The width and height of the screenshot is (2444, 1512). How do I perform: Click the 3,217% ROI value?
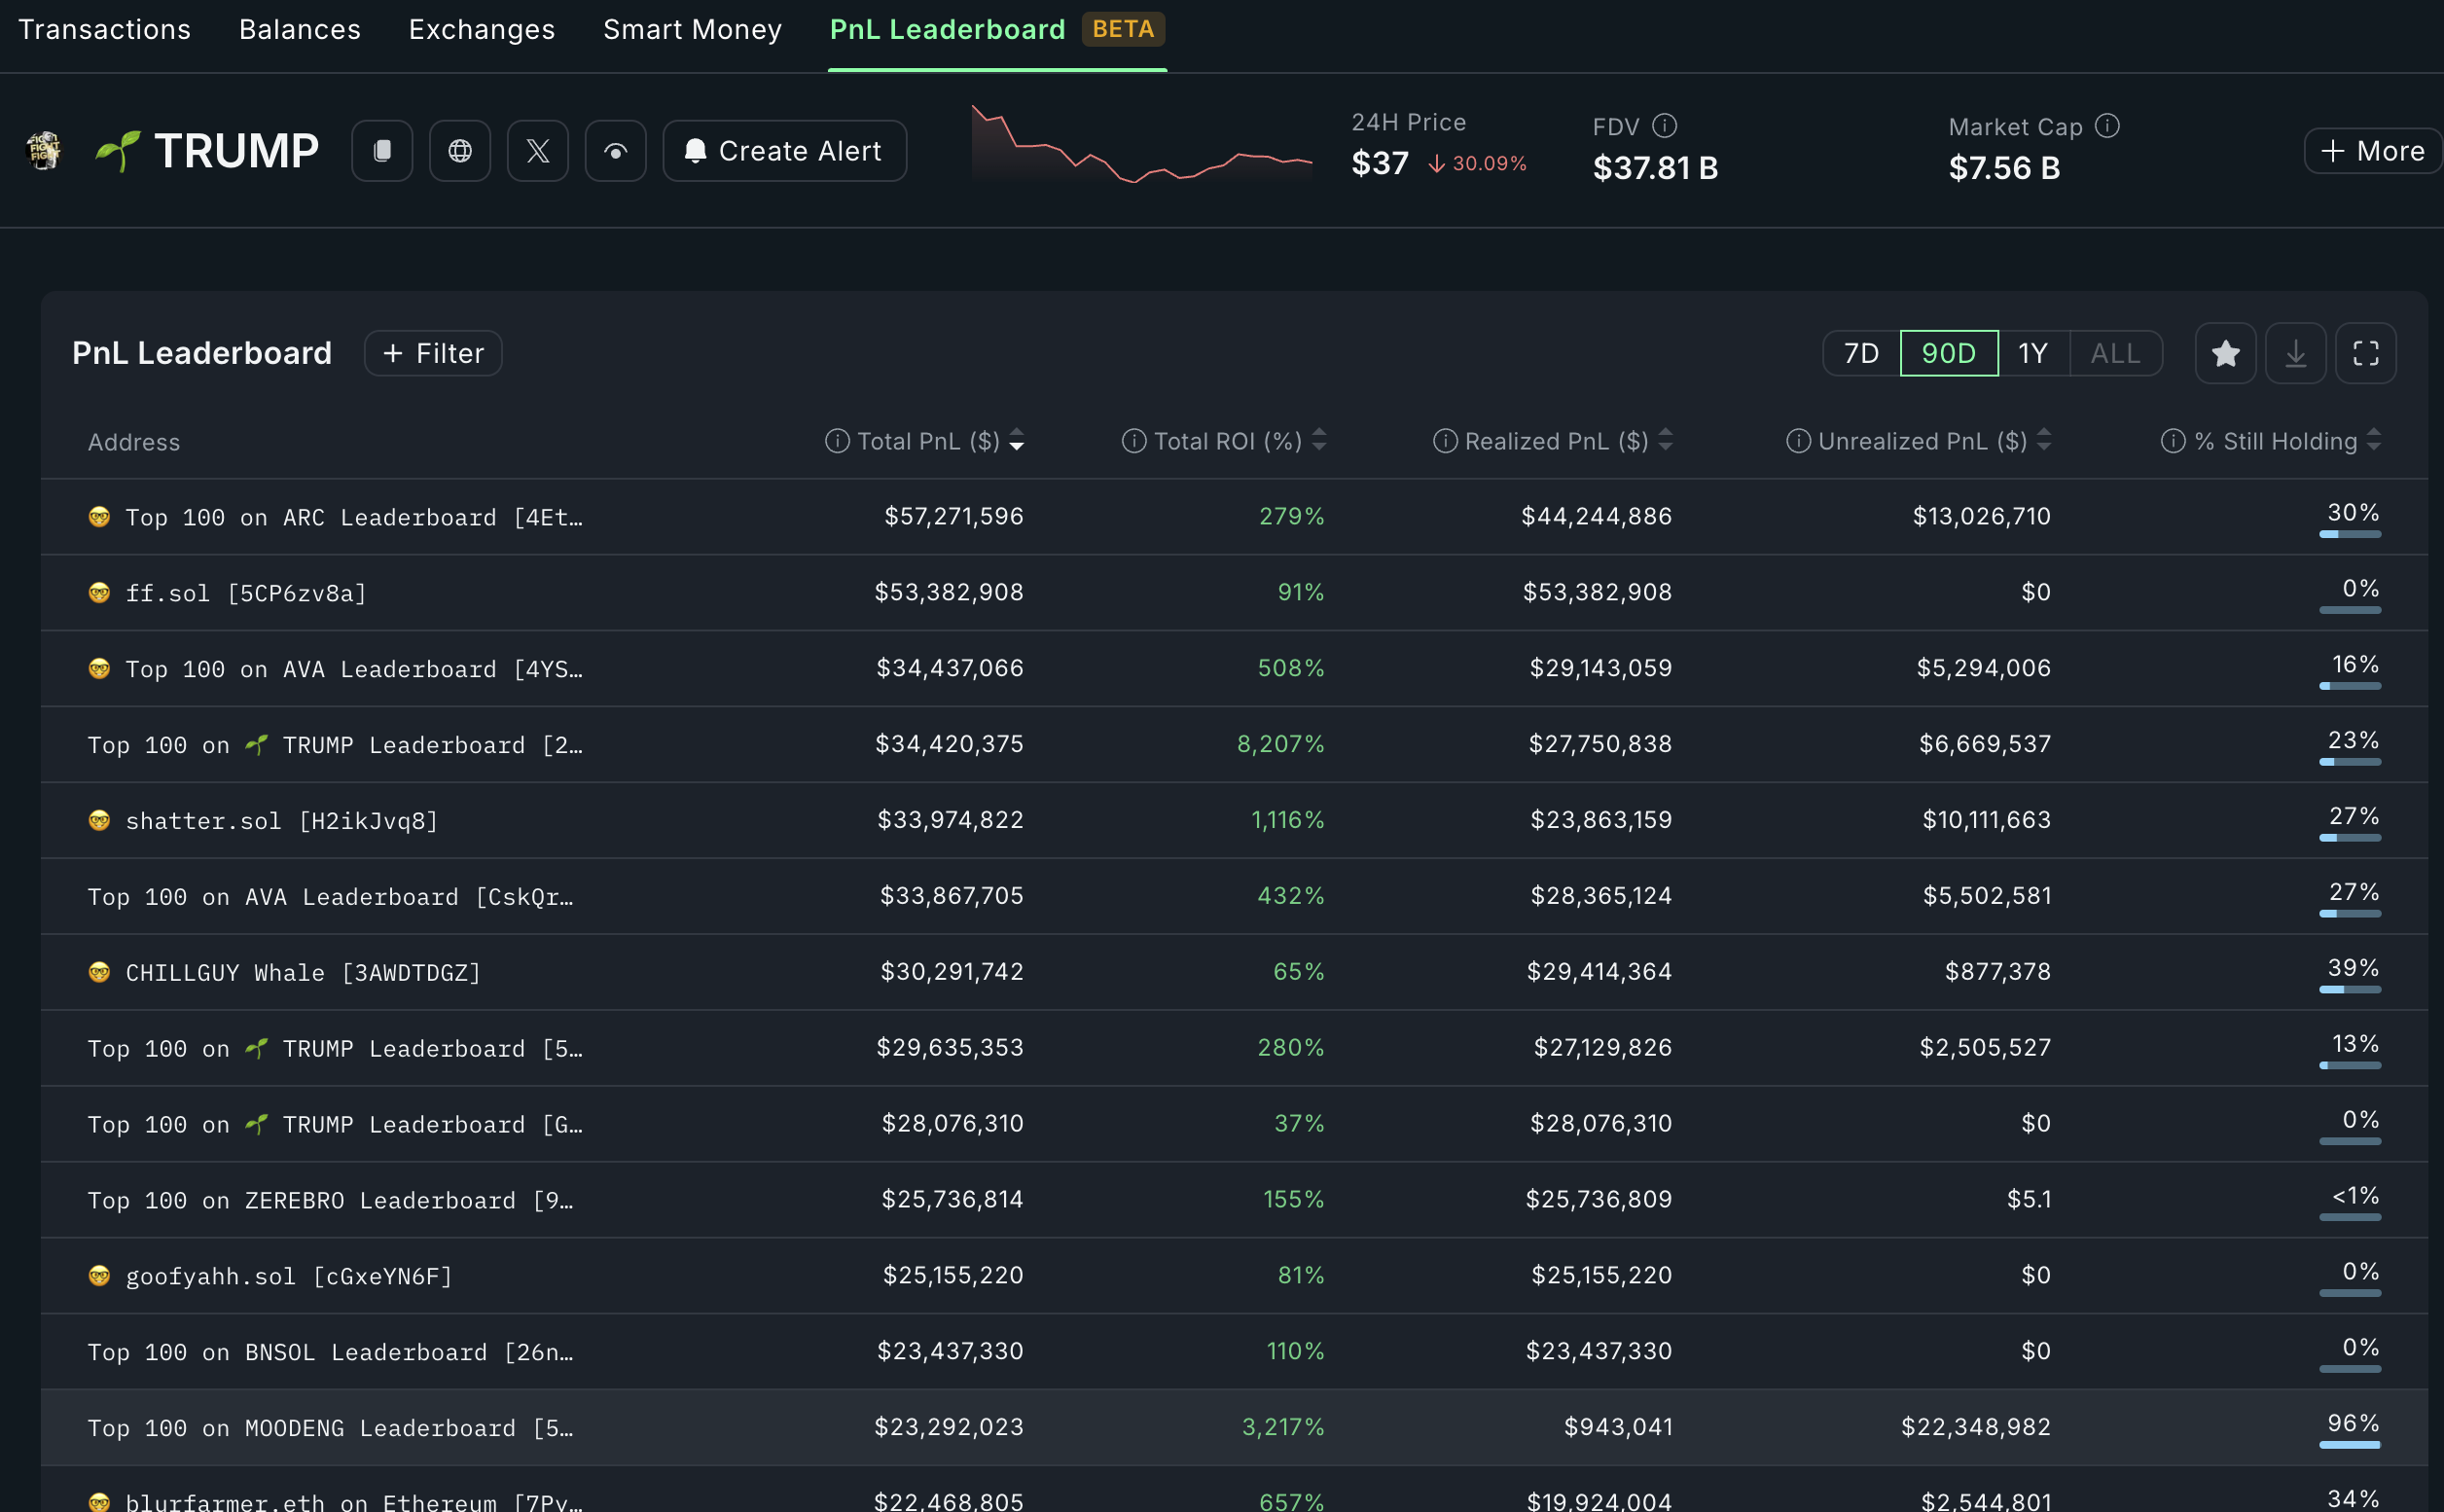[x=1283, y=1427]
